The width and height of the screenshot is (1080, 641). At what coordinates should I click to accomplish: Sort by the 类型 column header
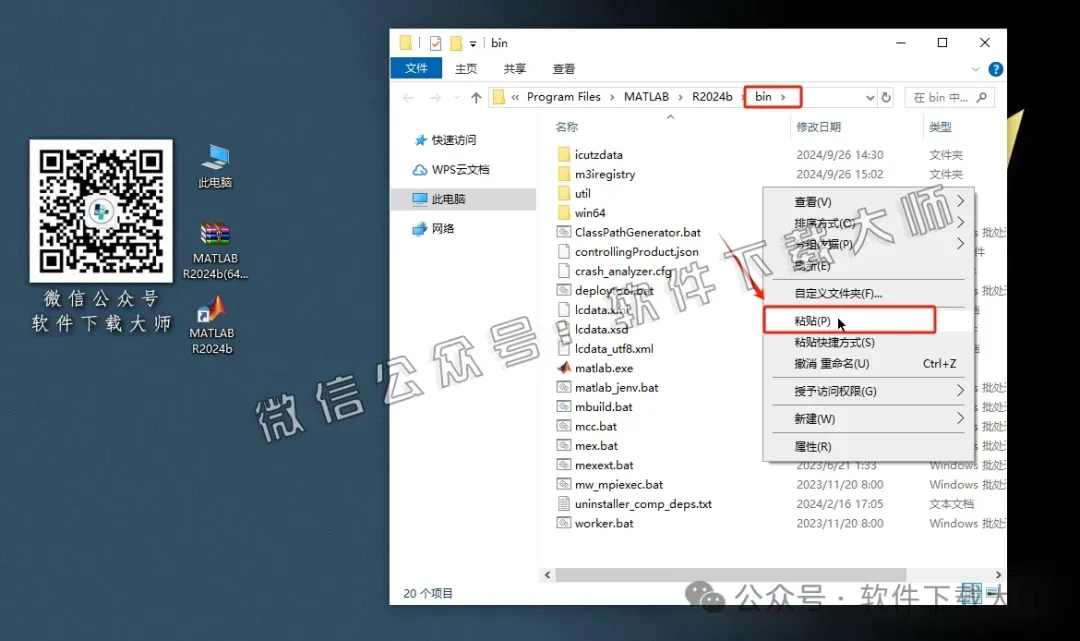[940, 127]
